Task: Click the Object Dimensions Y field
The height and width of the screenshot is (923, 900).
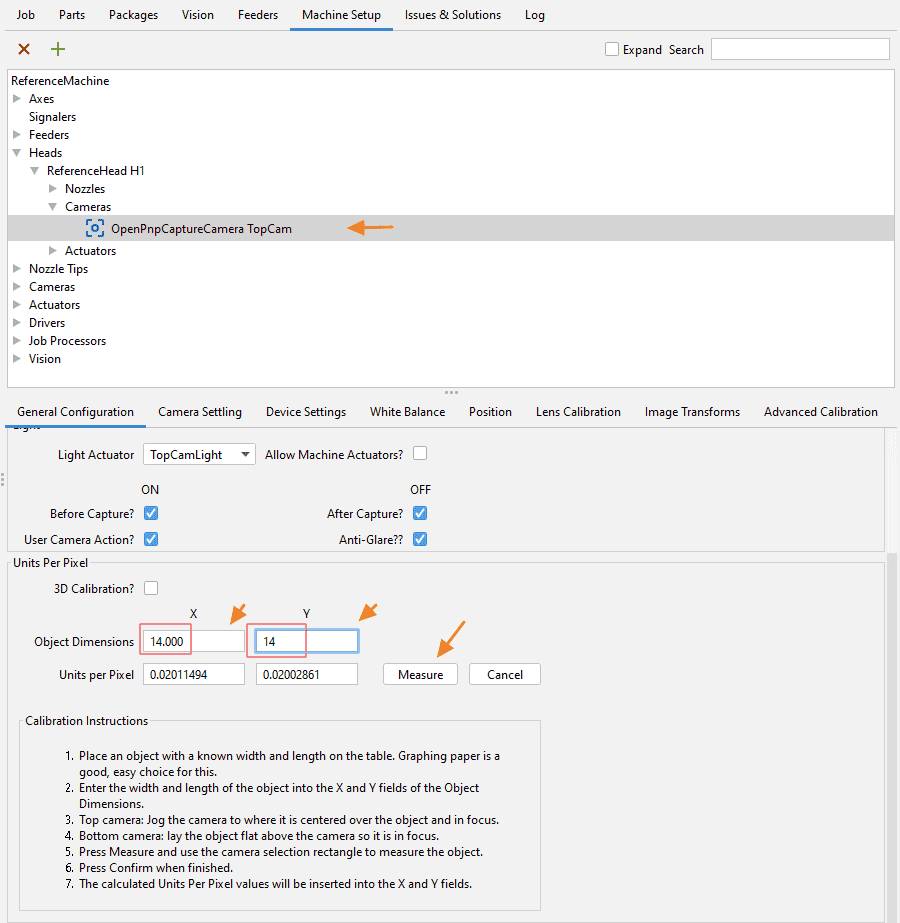Action: [306, 641]
